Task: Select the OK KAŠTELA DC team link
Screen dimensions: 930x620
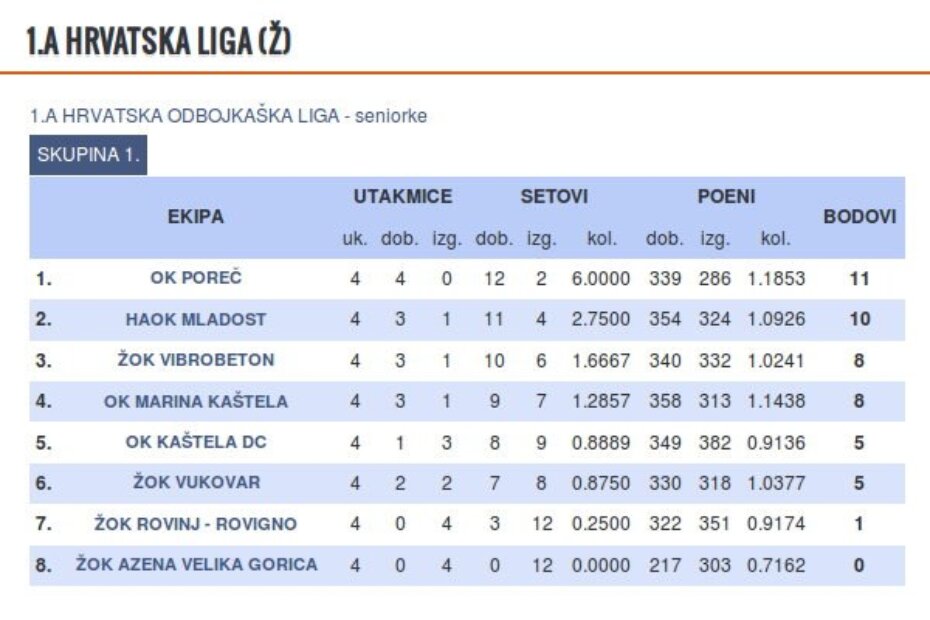Action: point(196,442)
